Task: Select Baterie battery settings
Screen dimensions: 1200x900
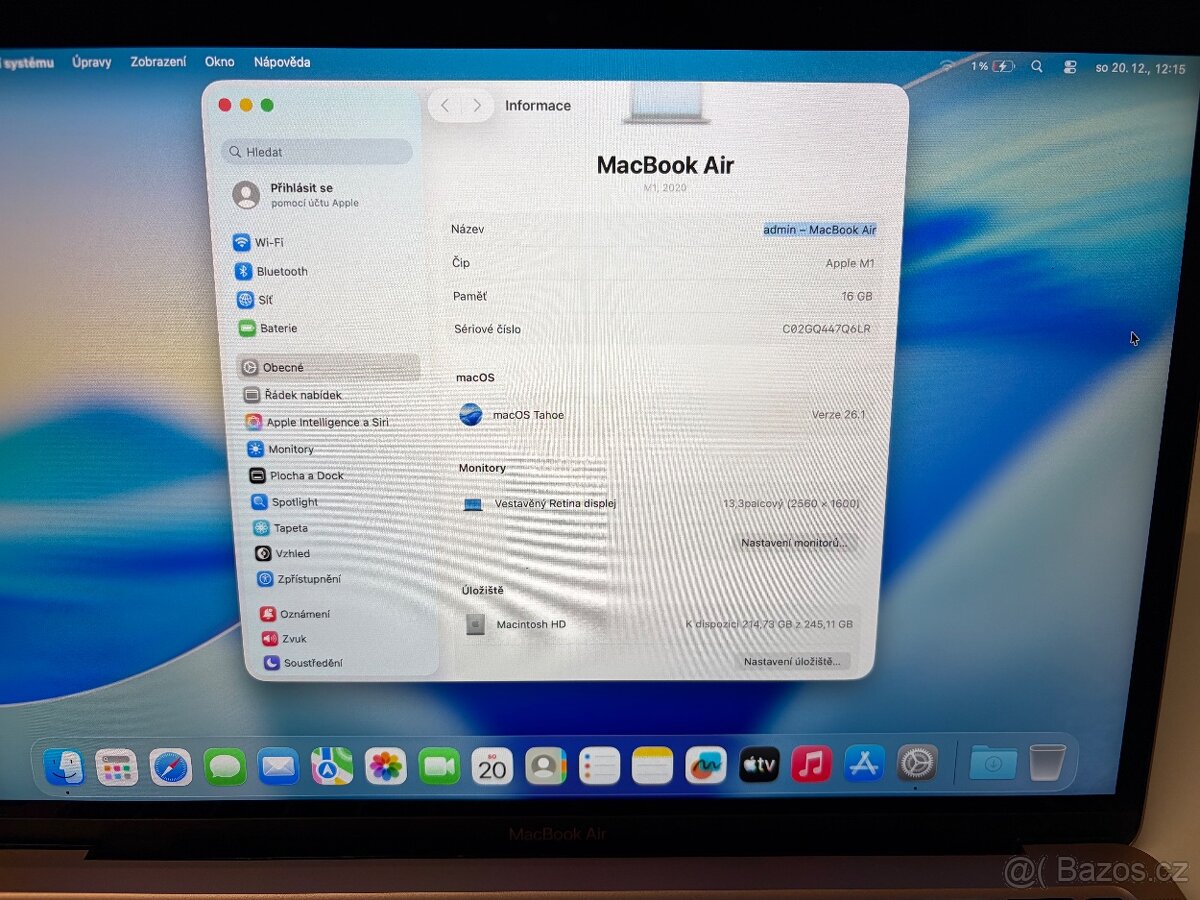Action: (279, 328)
